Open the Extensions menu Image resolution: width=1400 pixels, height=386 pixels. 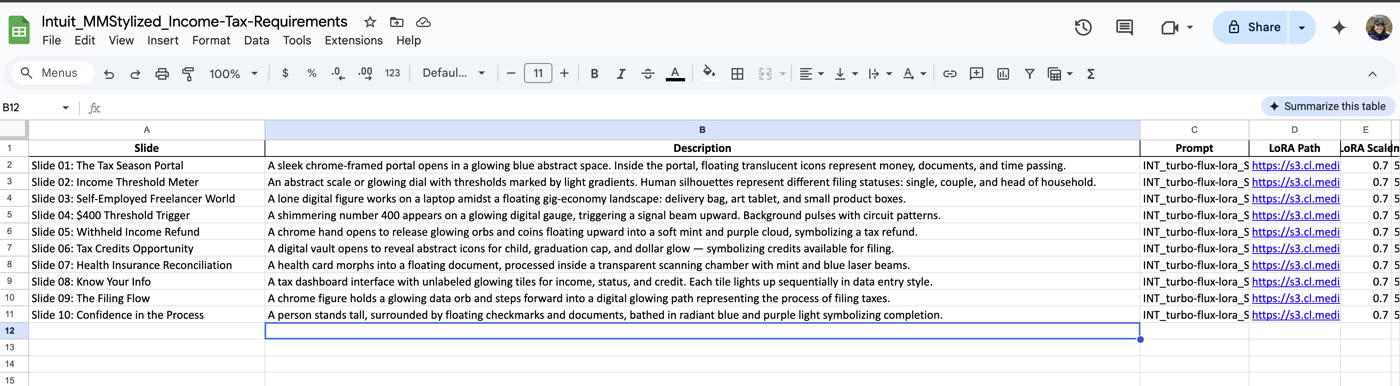[354, 41]
